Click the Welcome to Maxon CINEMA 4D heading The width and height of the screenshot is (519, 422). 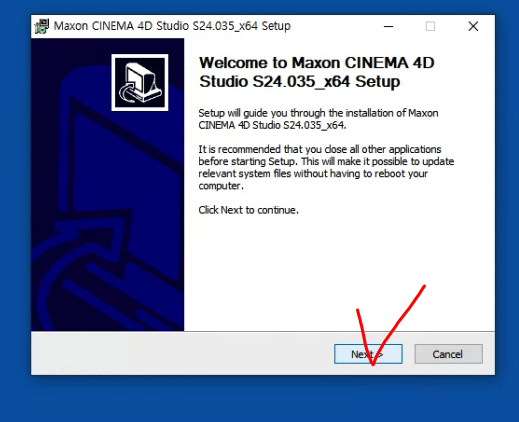tap(317, 72)
